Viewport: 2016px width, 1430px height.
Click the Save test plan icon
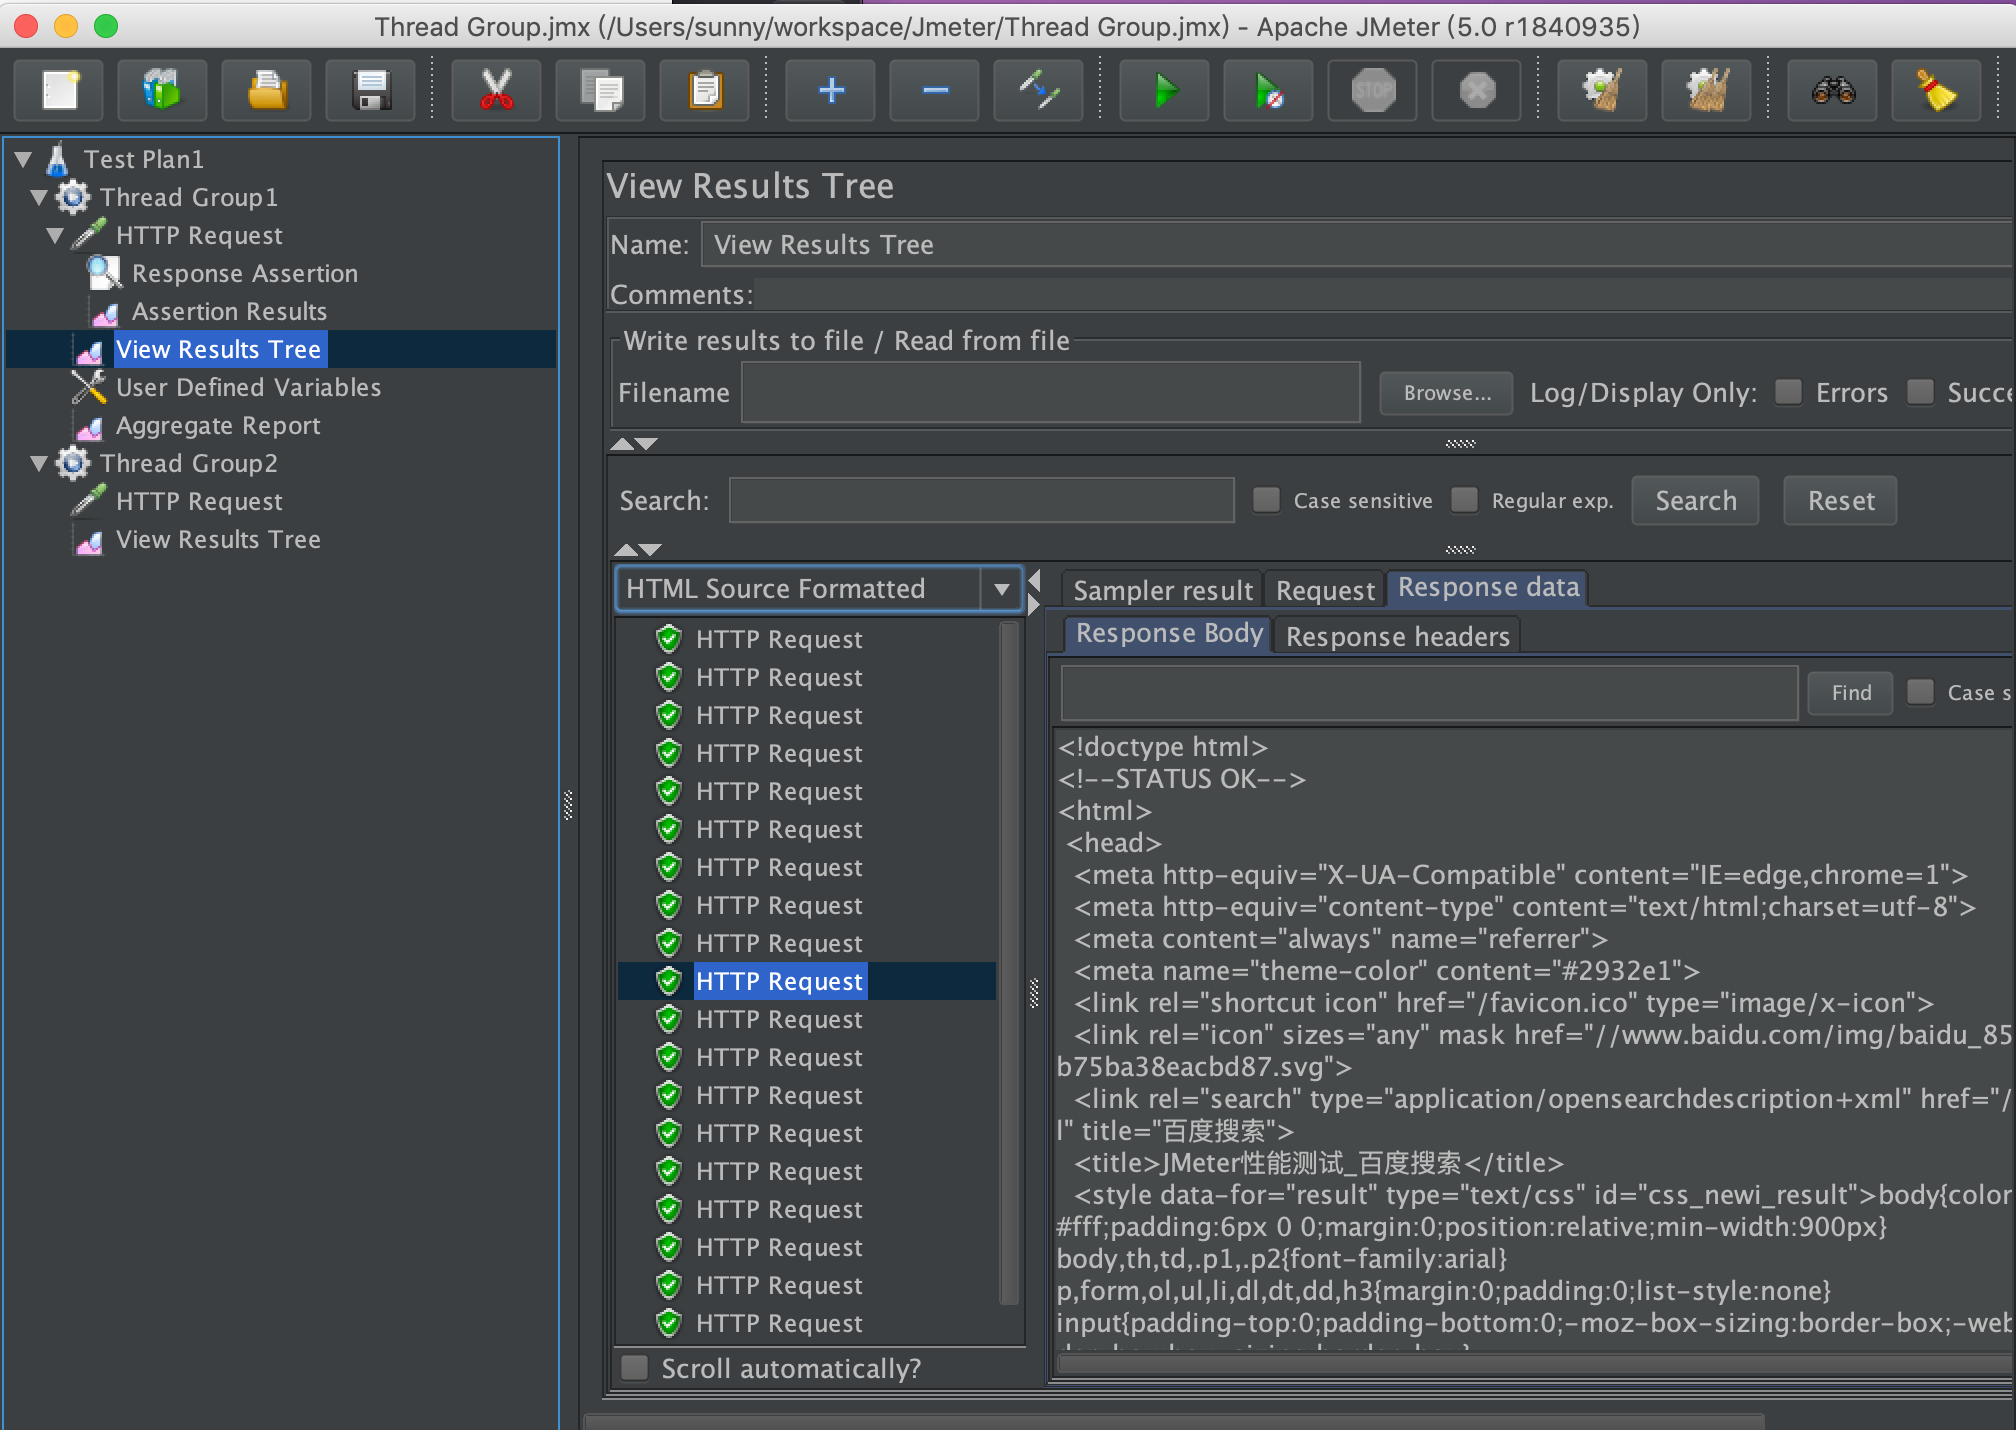tap(371, 91)
